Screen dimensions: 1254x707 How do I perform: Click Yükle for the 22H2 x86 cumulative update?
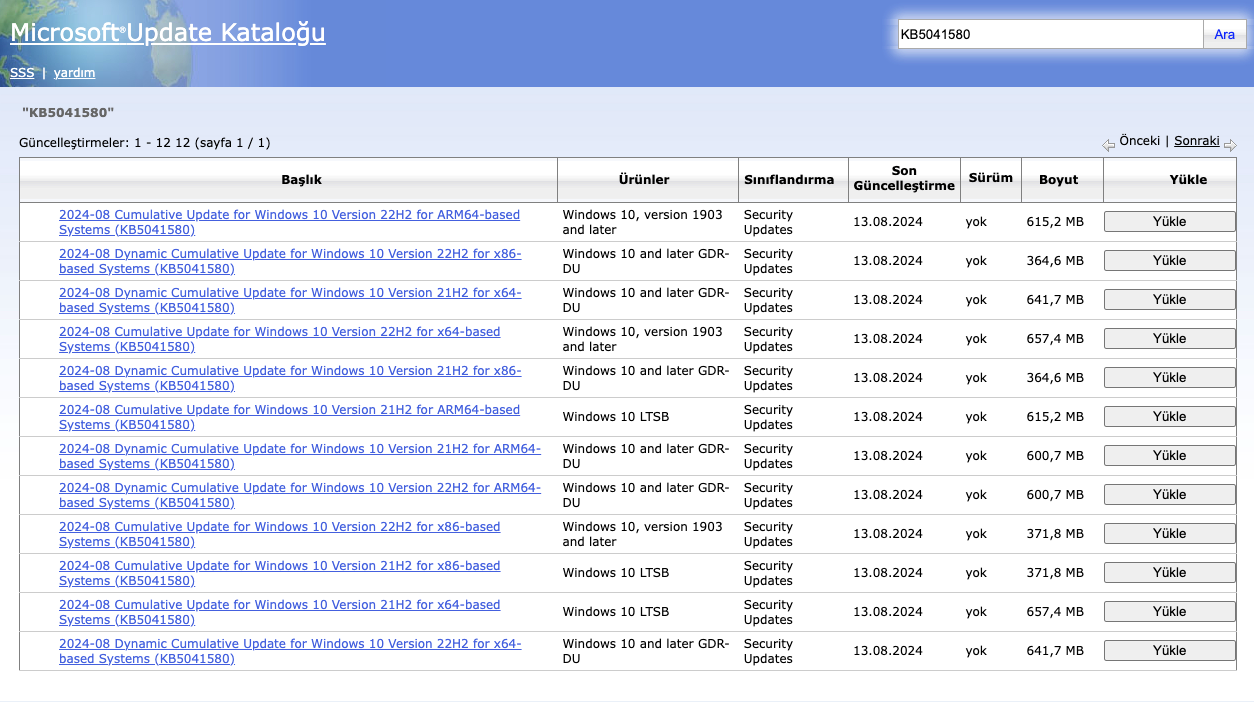coord(1168,533)
